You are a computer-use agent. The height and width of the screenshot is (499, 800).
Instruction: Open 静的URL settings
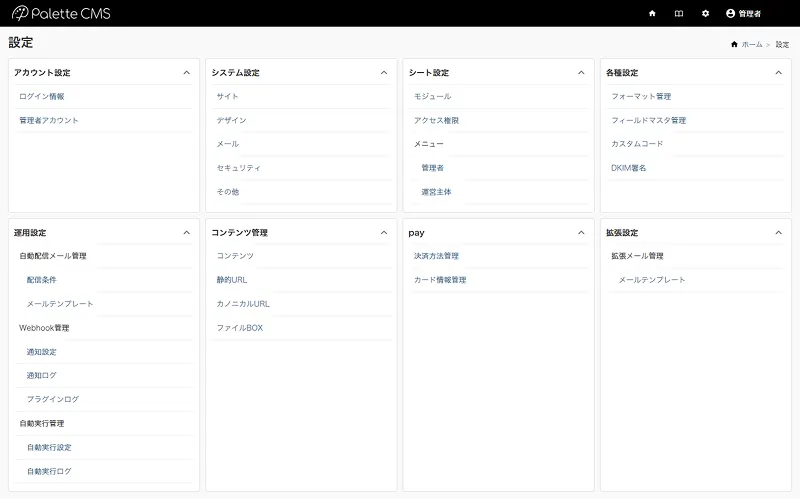click(x=232, y=280)
